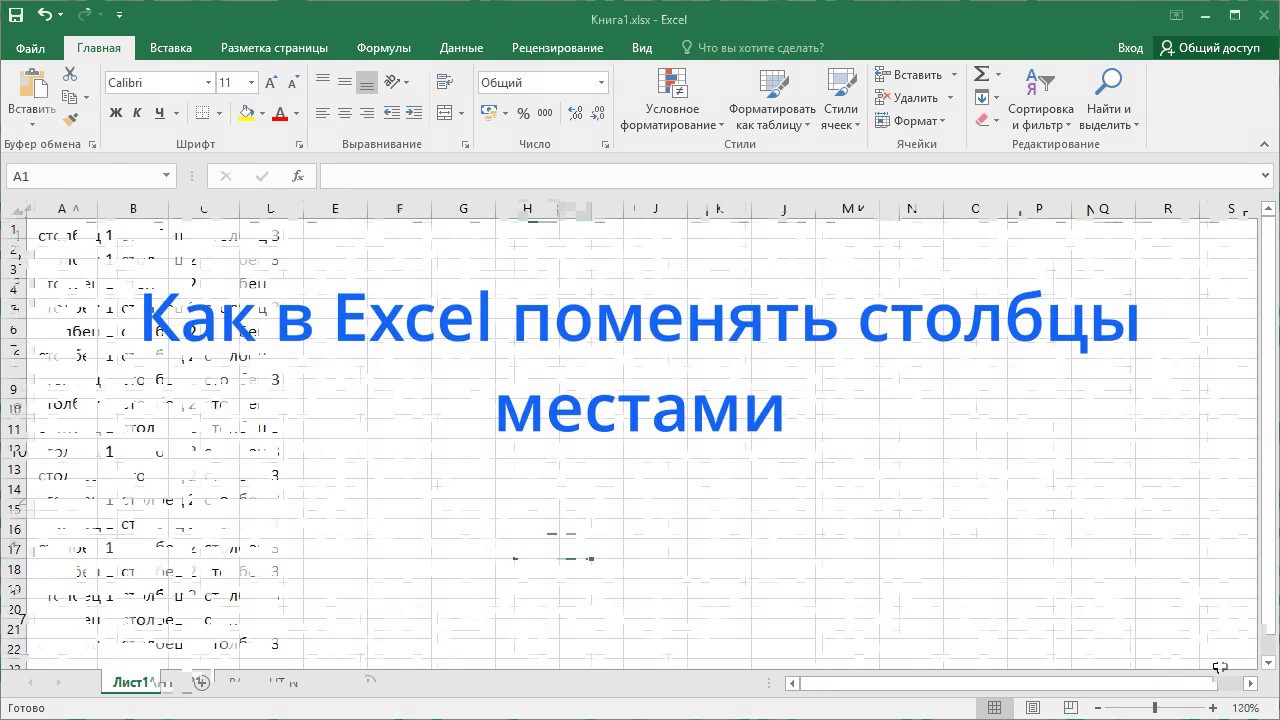Open Сортировка и фильтр menu
Screen dimensions: 1280x720
[x=1040, y=100]
